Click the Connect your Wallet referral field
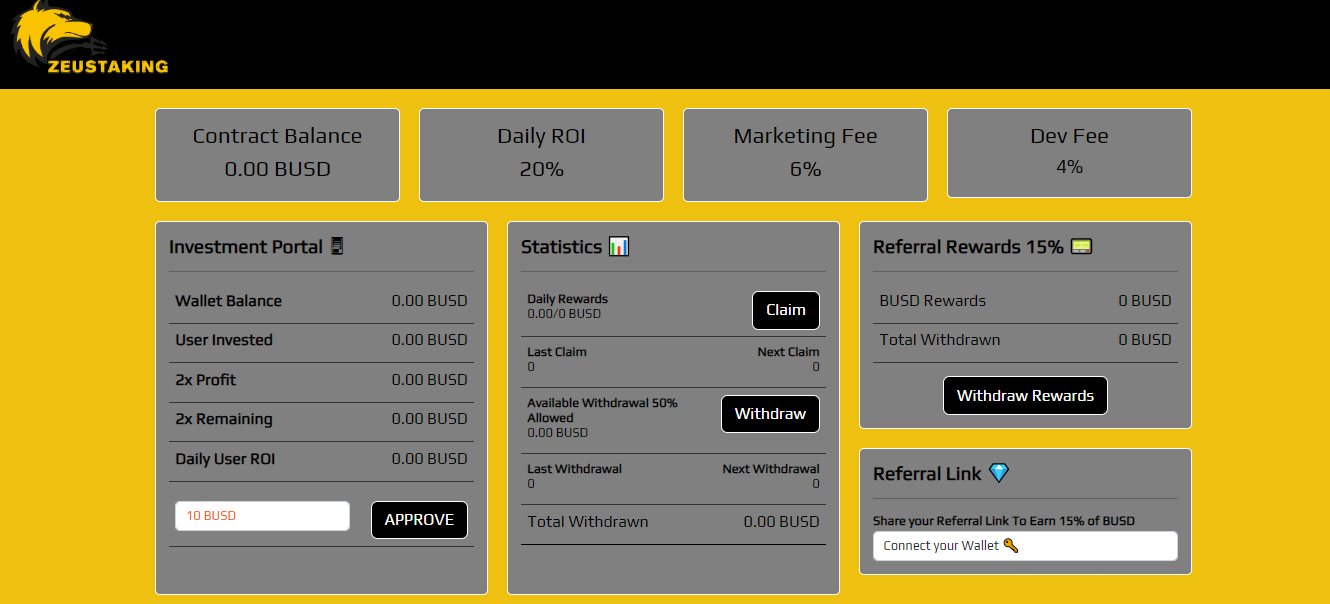The height and width of the screenshot is (604, 1330). coord(1025,546)
